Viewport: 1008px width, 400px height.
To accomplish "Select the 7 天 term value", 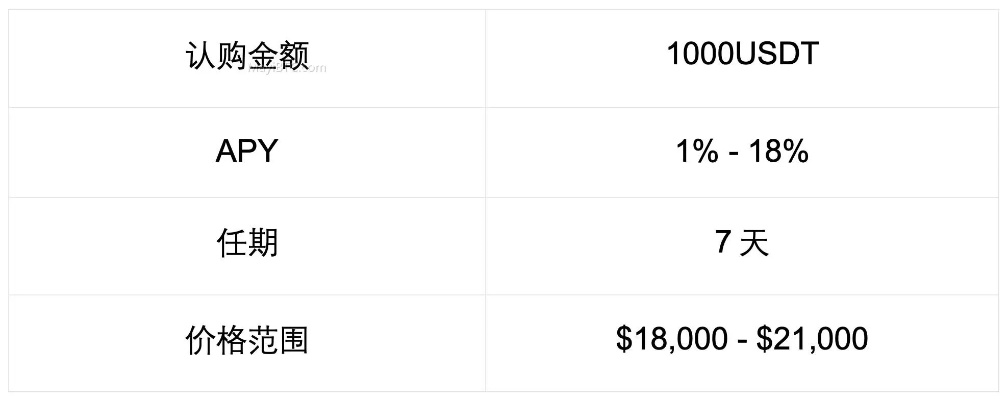I will click(x=742, y=243).
